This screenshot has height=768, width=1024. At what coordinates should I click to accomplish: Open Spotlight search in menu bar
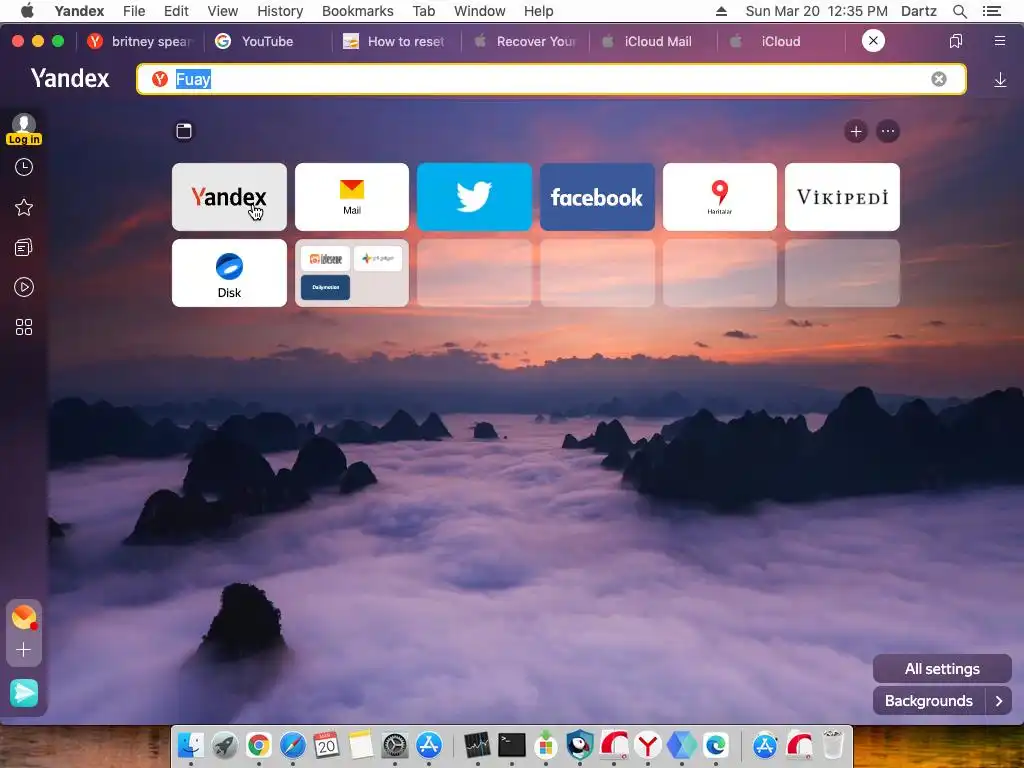[x=959, y=11]
